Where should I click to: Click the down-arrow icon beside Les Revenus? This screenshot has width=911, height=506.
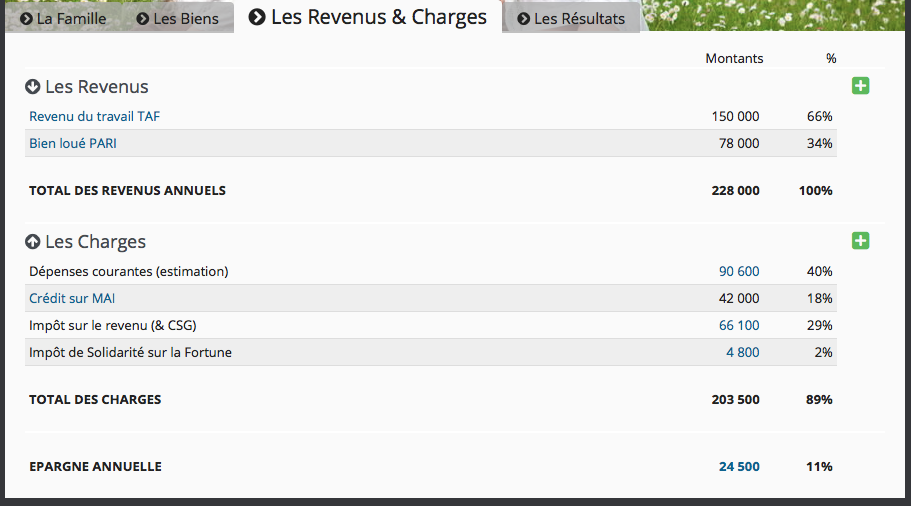33,87
